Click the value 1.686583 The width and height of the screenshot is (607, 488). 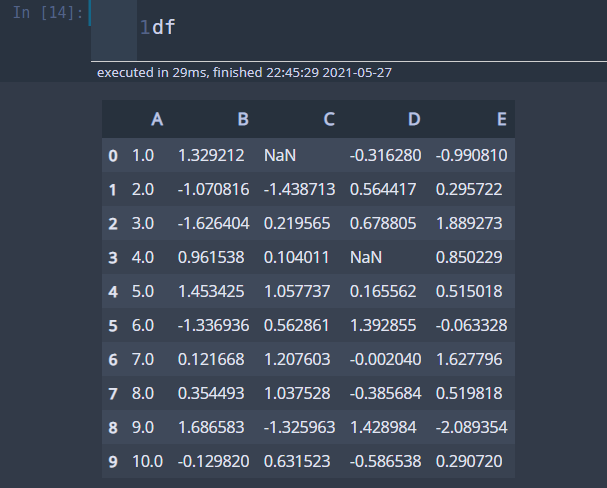point(211,428)
